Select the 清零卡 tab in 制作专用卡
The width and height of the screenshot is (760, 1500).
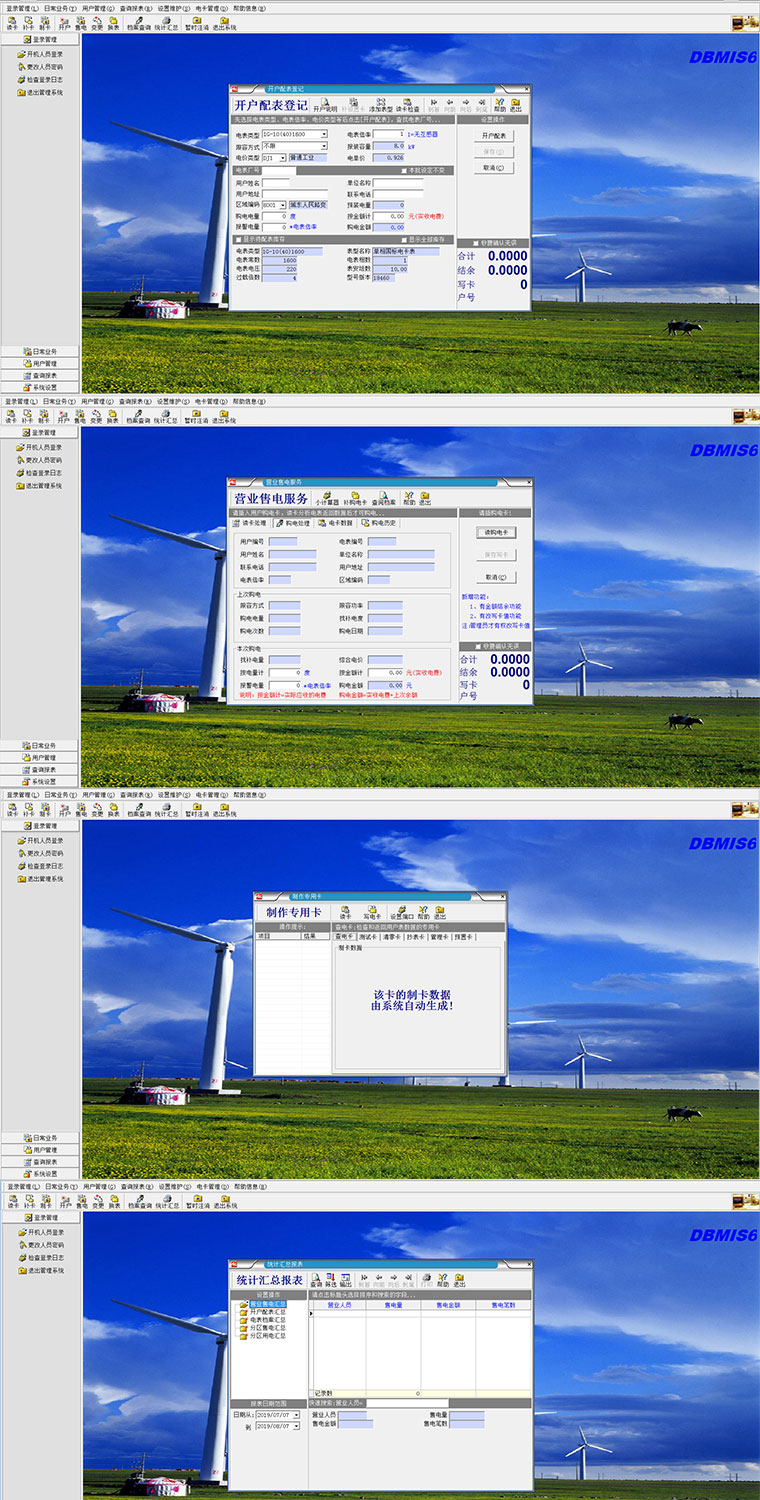point(393,937)
